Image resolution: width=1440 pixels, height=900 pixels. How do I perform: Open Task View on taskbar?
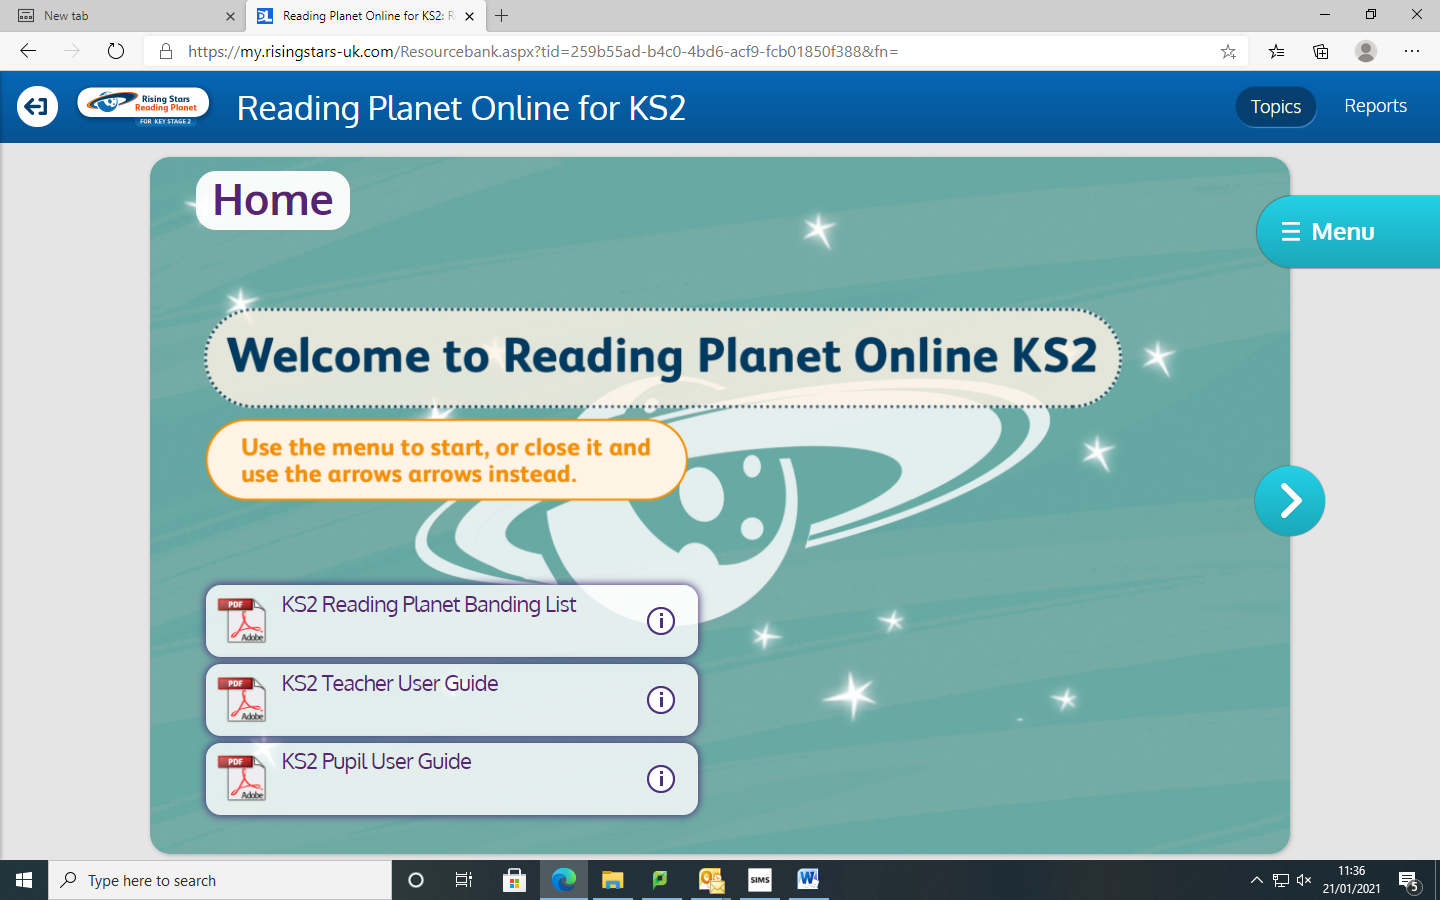tap(464, 880)
